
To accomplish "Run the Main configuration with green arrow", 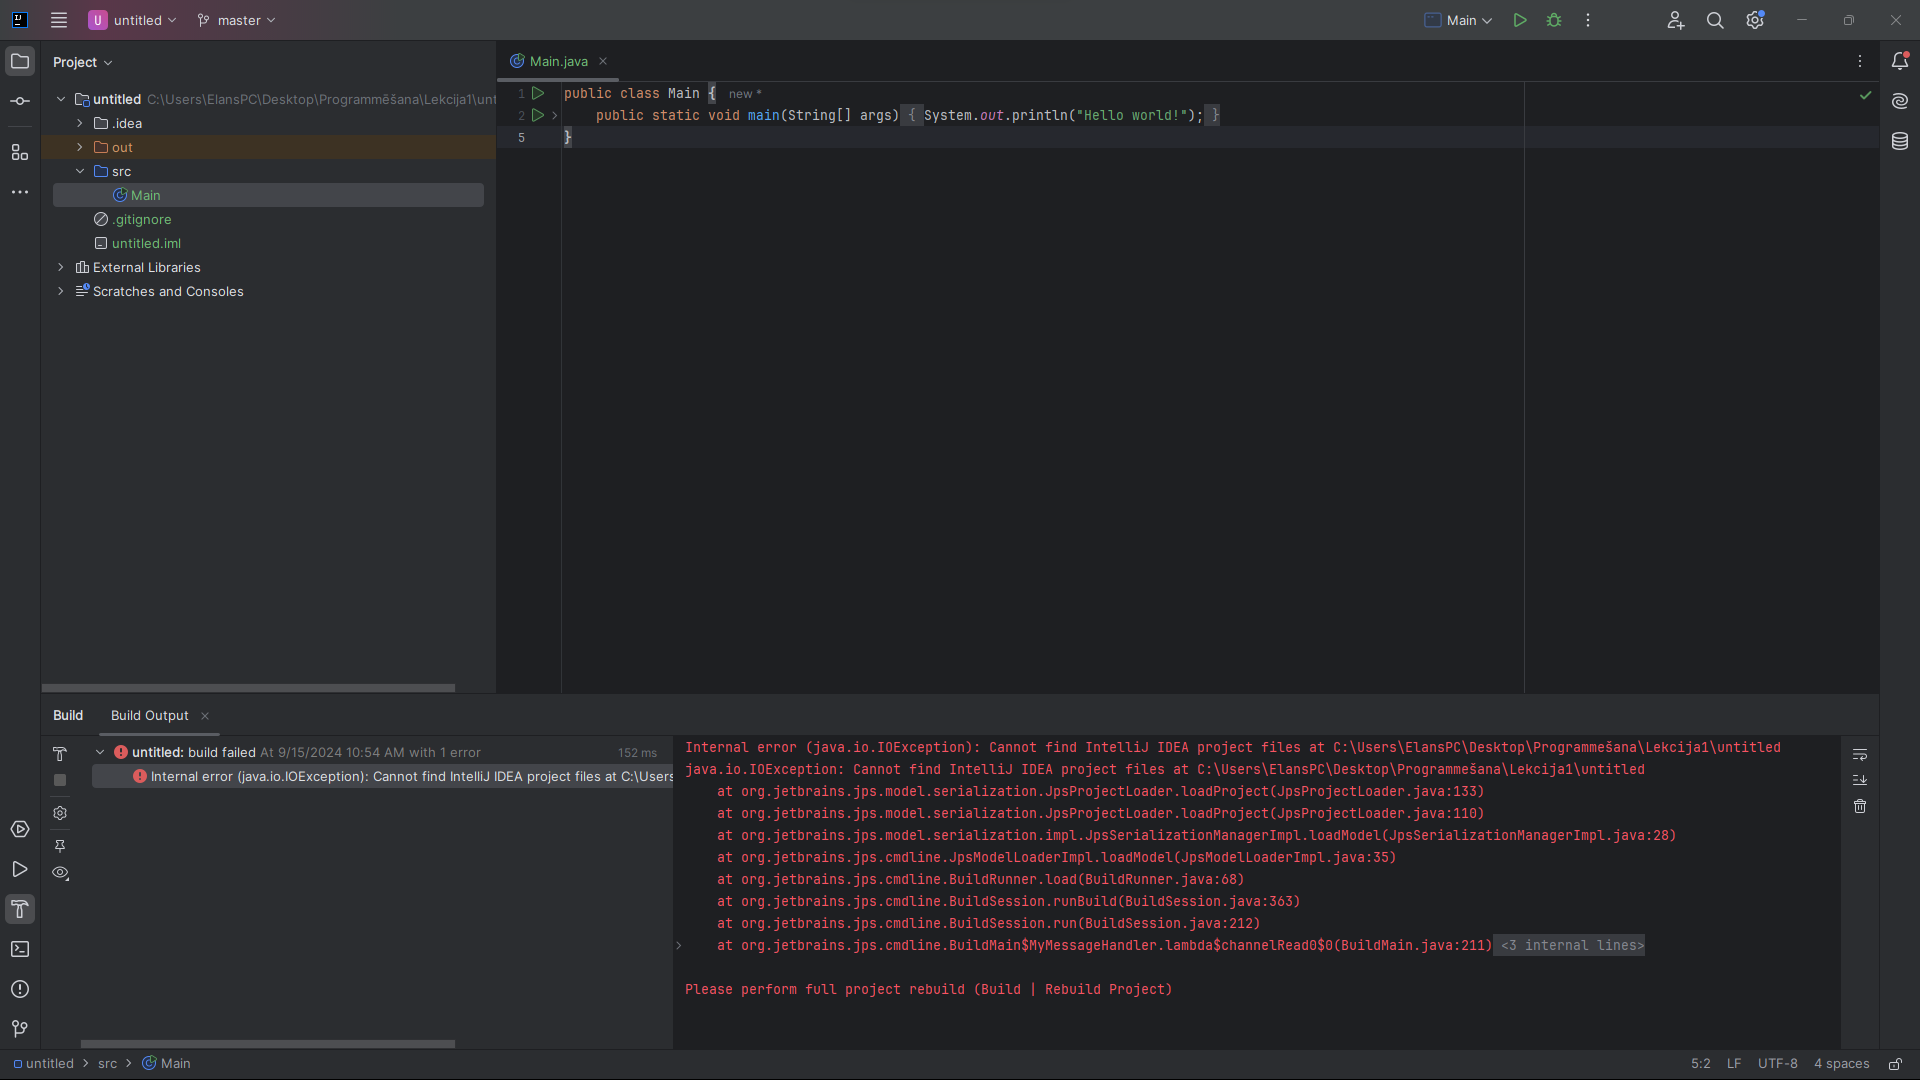I will [1519, 20].
